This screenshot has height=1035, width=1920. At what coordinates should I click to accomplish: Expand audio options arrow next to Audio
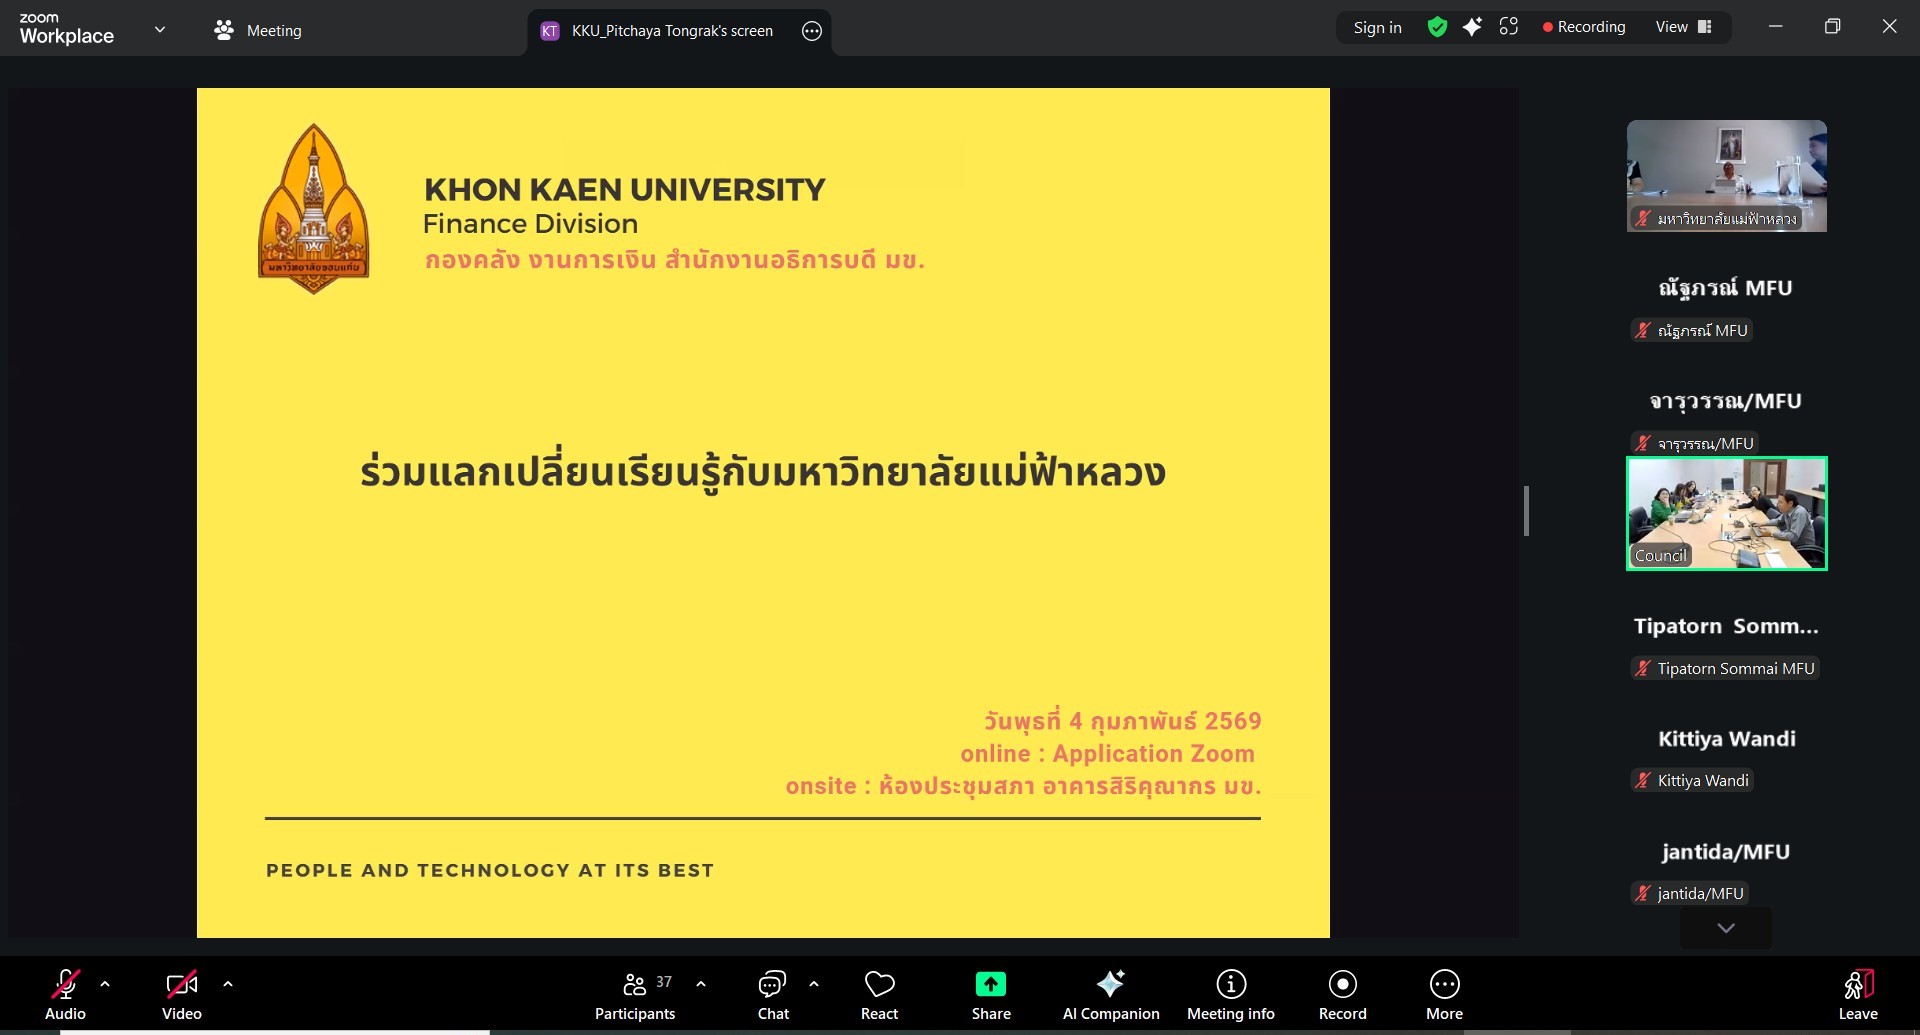[x=105, y=984]
